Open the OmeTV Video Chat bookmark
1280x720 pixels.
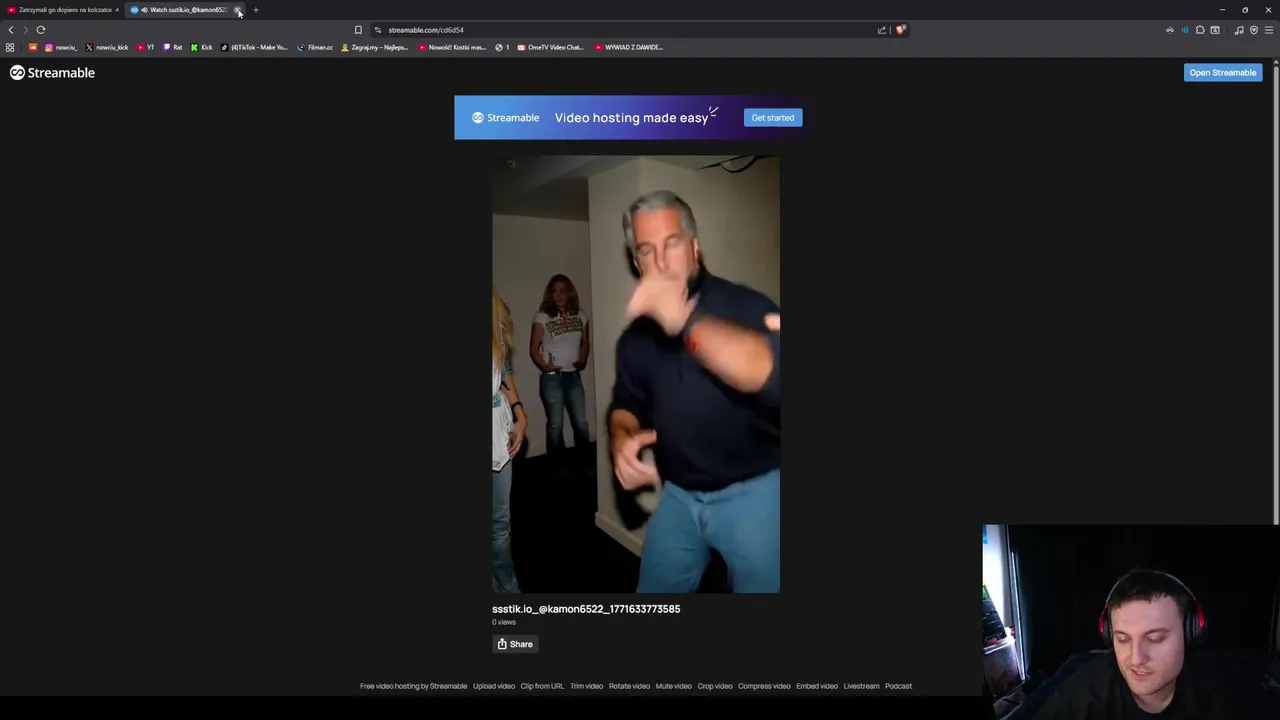coord(550,47)
